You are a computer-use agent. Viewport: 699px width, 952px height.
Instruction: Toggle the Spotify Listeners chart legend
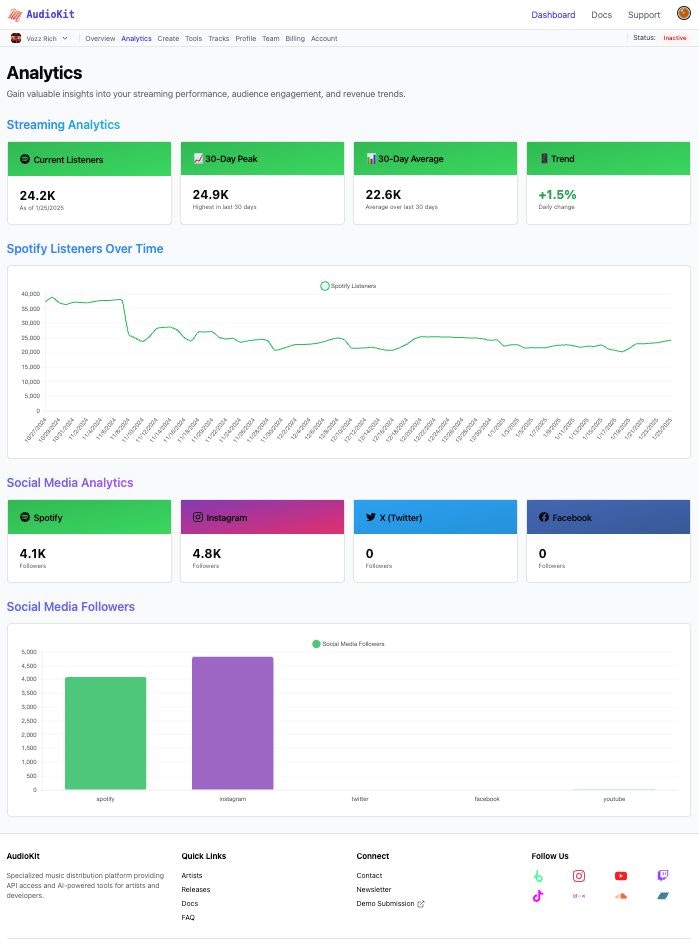point(348,285)
